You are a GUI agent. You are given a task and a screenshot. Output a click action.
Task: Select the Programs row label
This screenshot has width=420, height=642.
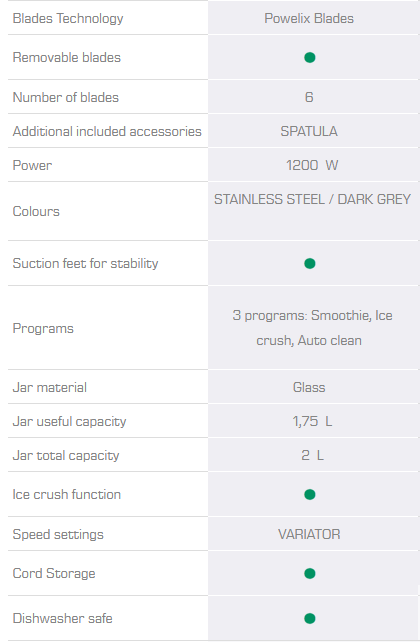[x=43, y=328]
